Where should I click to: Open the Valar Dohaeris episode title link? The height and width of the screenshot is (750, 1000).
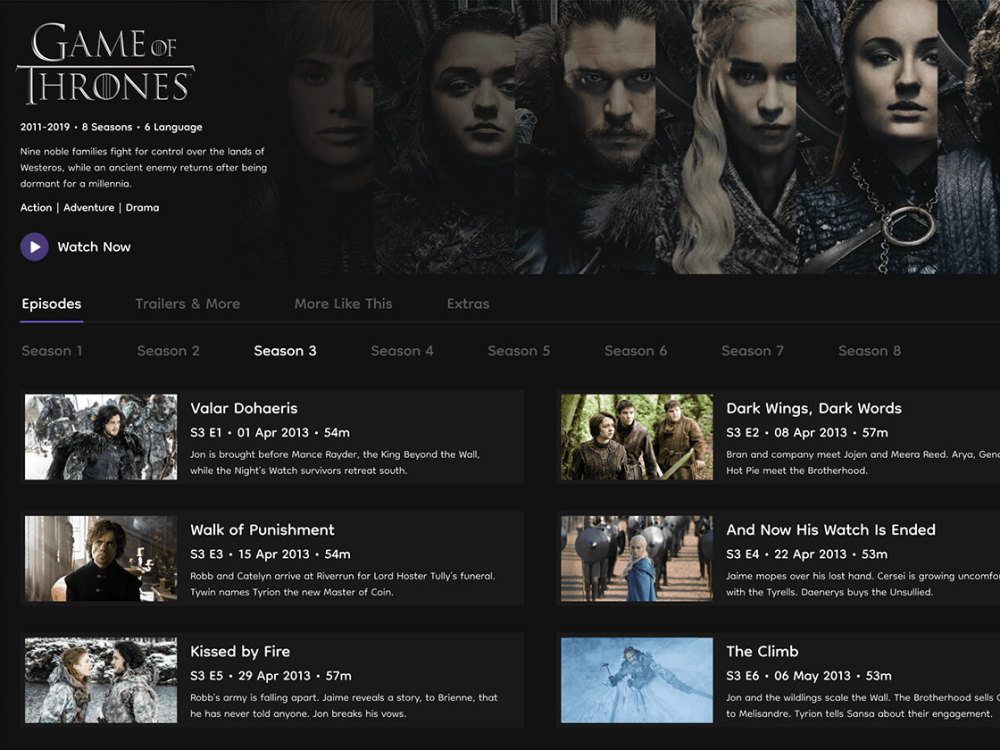point(243,408)
